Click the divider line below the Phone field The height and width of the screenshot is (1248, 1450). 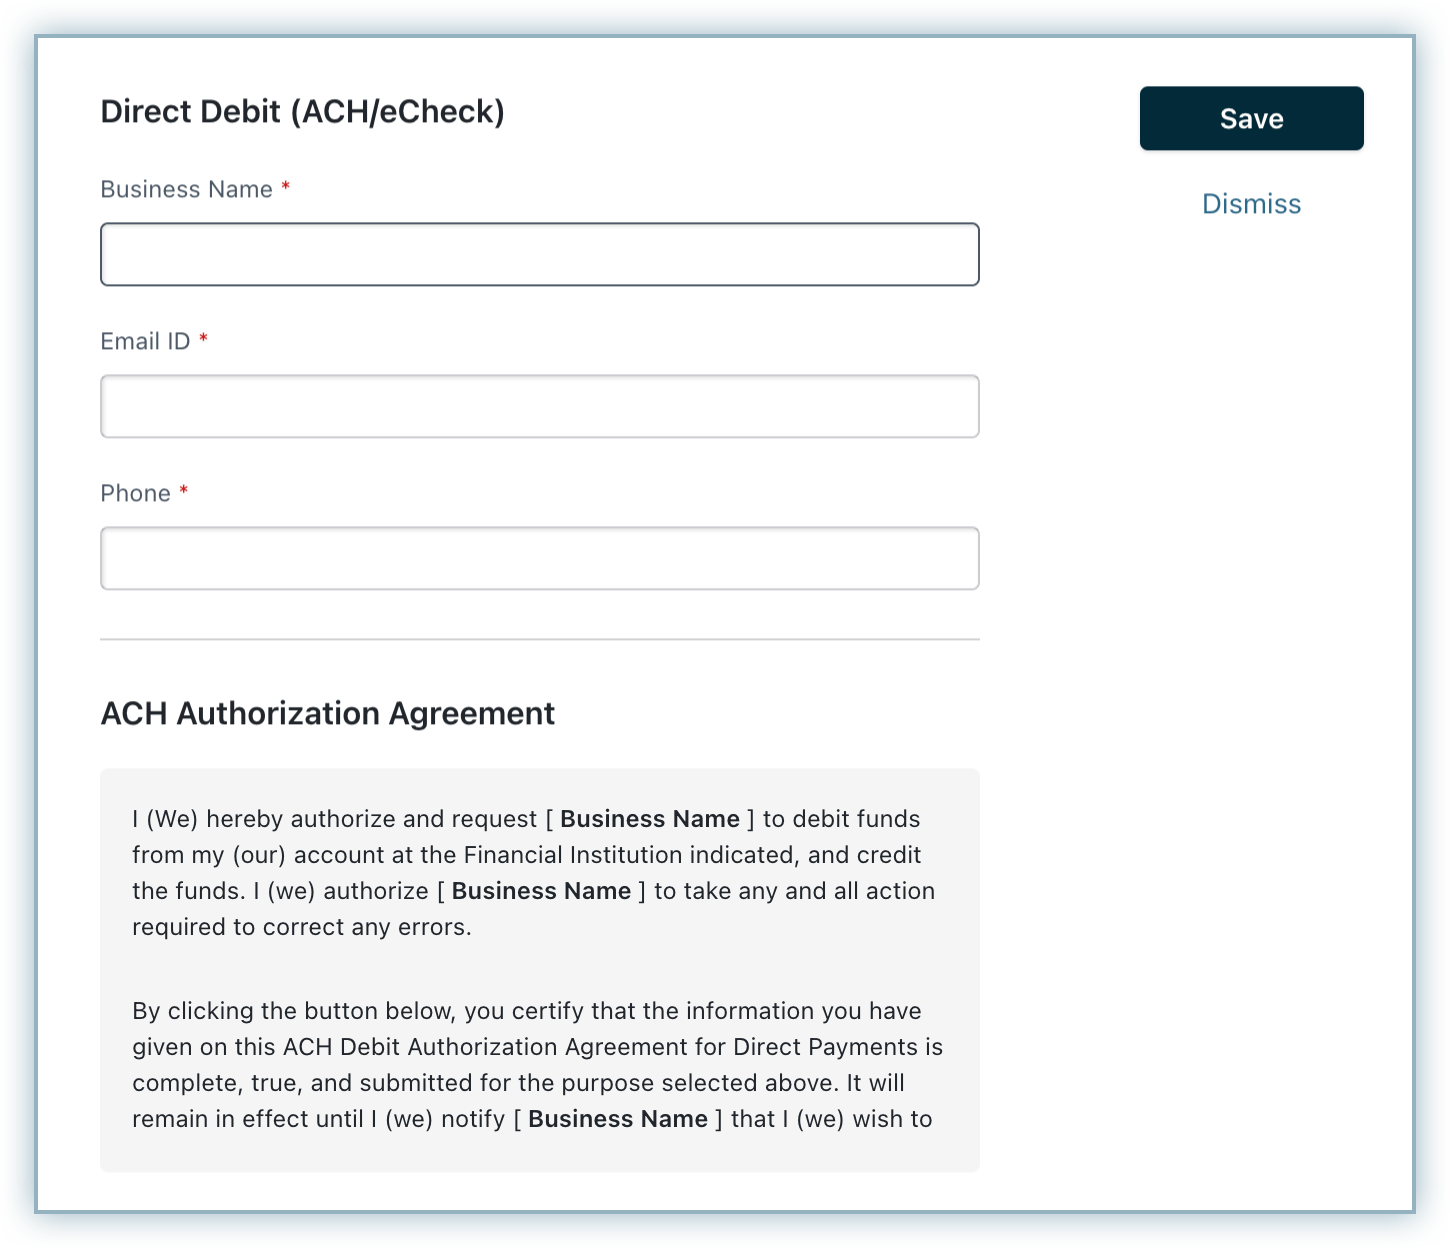click(x=539, y=639)
